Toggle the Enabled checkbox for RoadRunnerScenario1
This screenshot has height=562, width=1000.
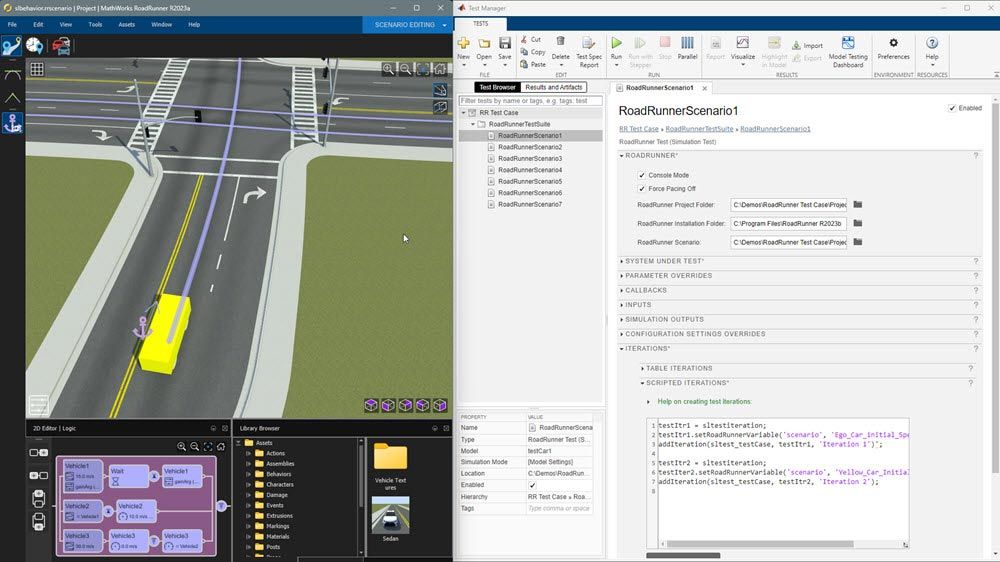click(x=952, y=108)
